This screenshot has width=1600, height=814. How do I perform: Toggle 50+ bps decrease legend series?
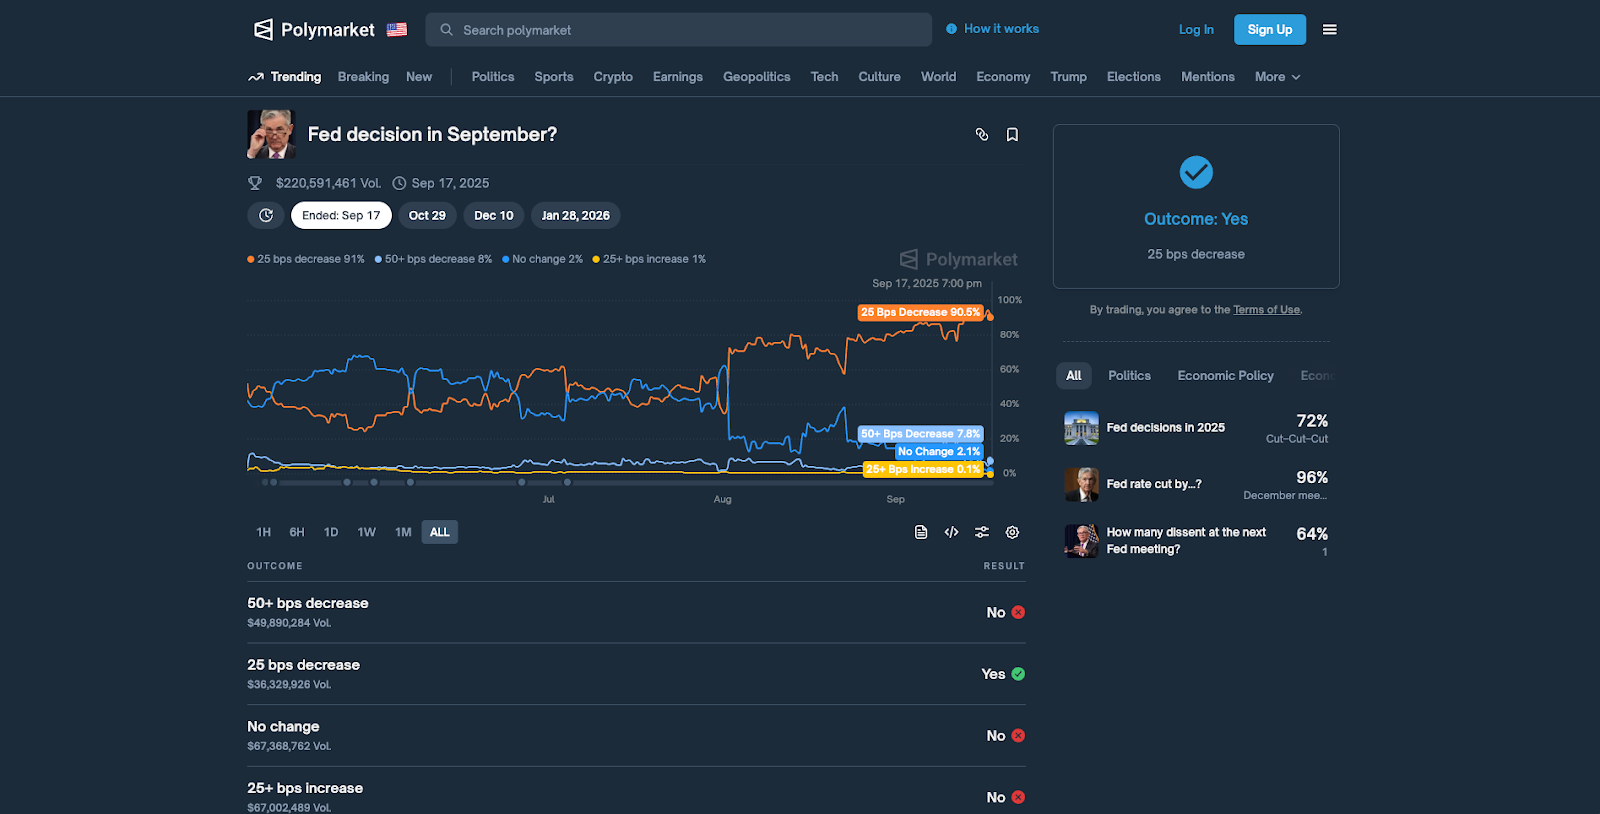433,259
